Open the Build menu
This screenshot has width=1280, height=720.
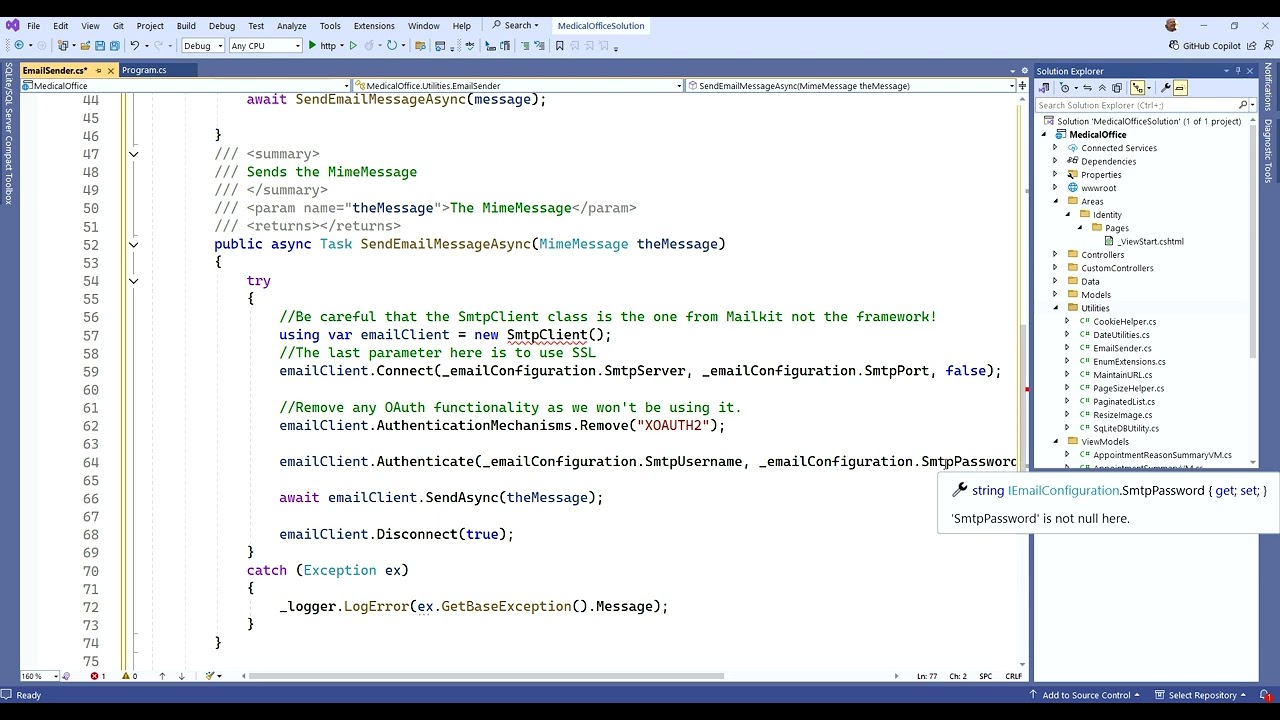[186, 26]
